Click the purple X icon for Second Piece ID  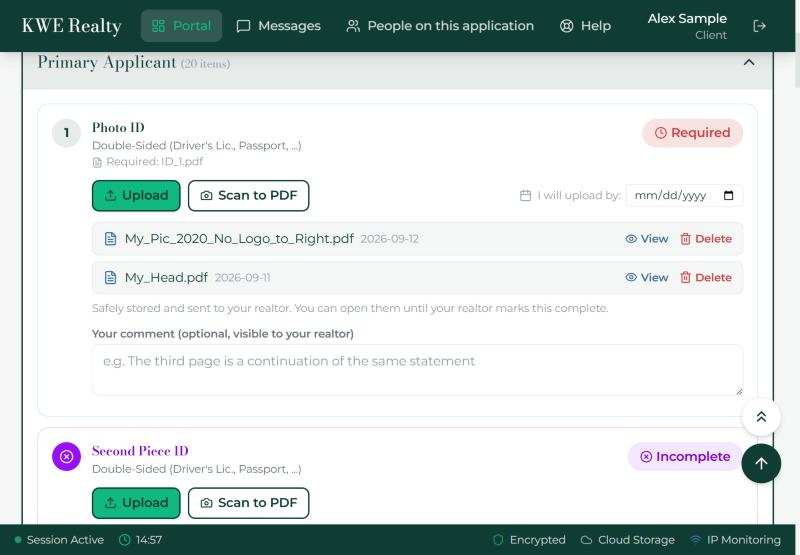point(66,457)
